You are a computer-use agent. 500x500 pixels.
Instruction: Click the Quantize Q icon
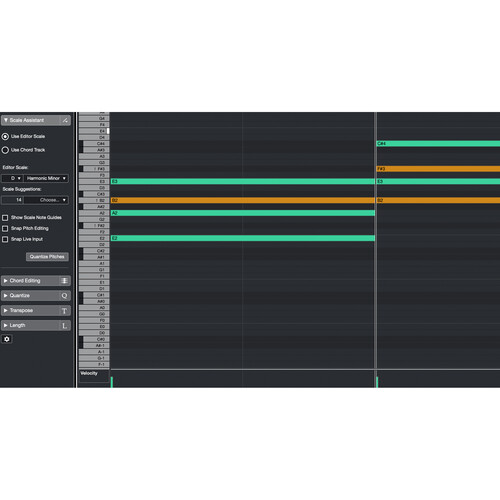pos(64,296)
